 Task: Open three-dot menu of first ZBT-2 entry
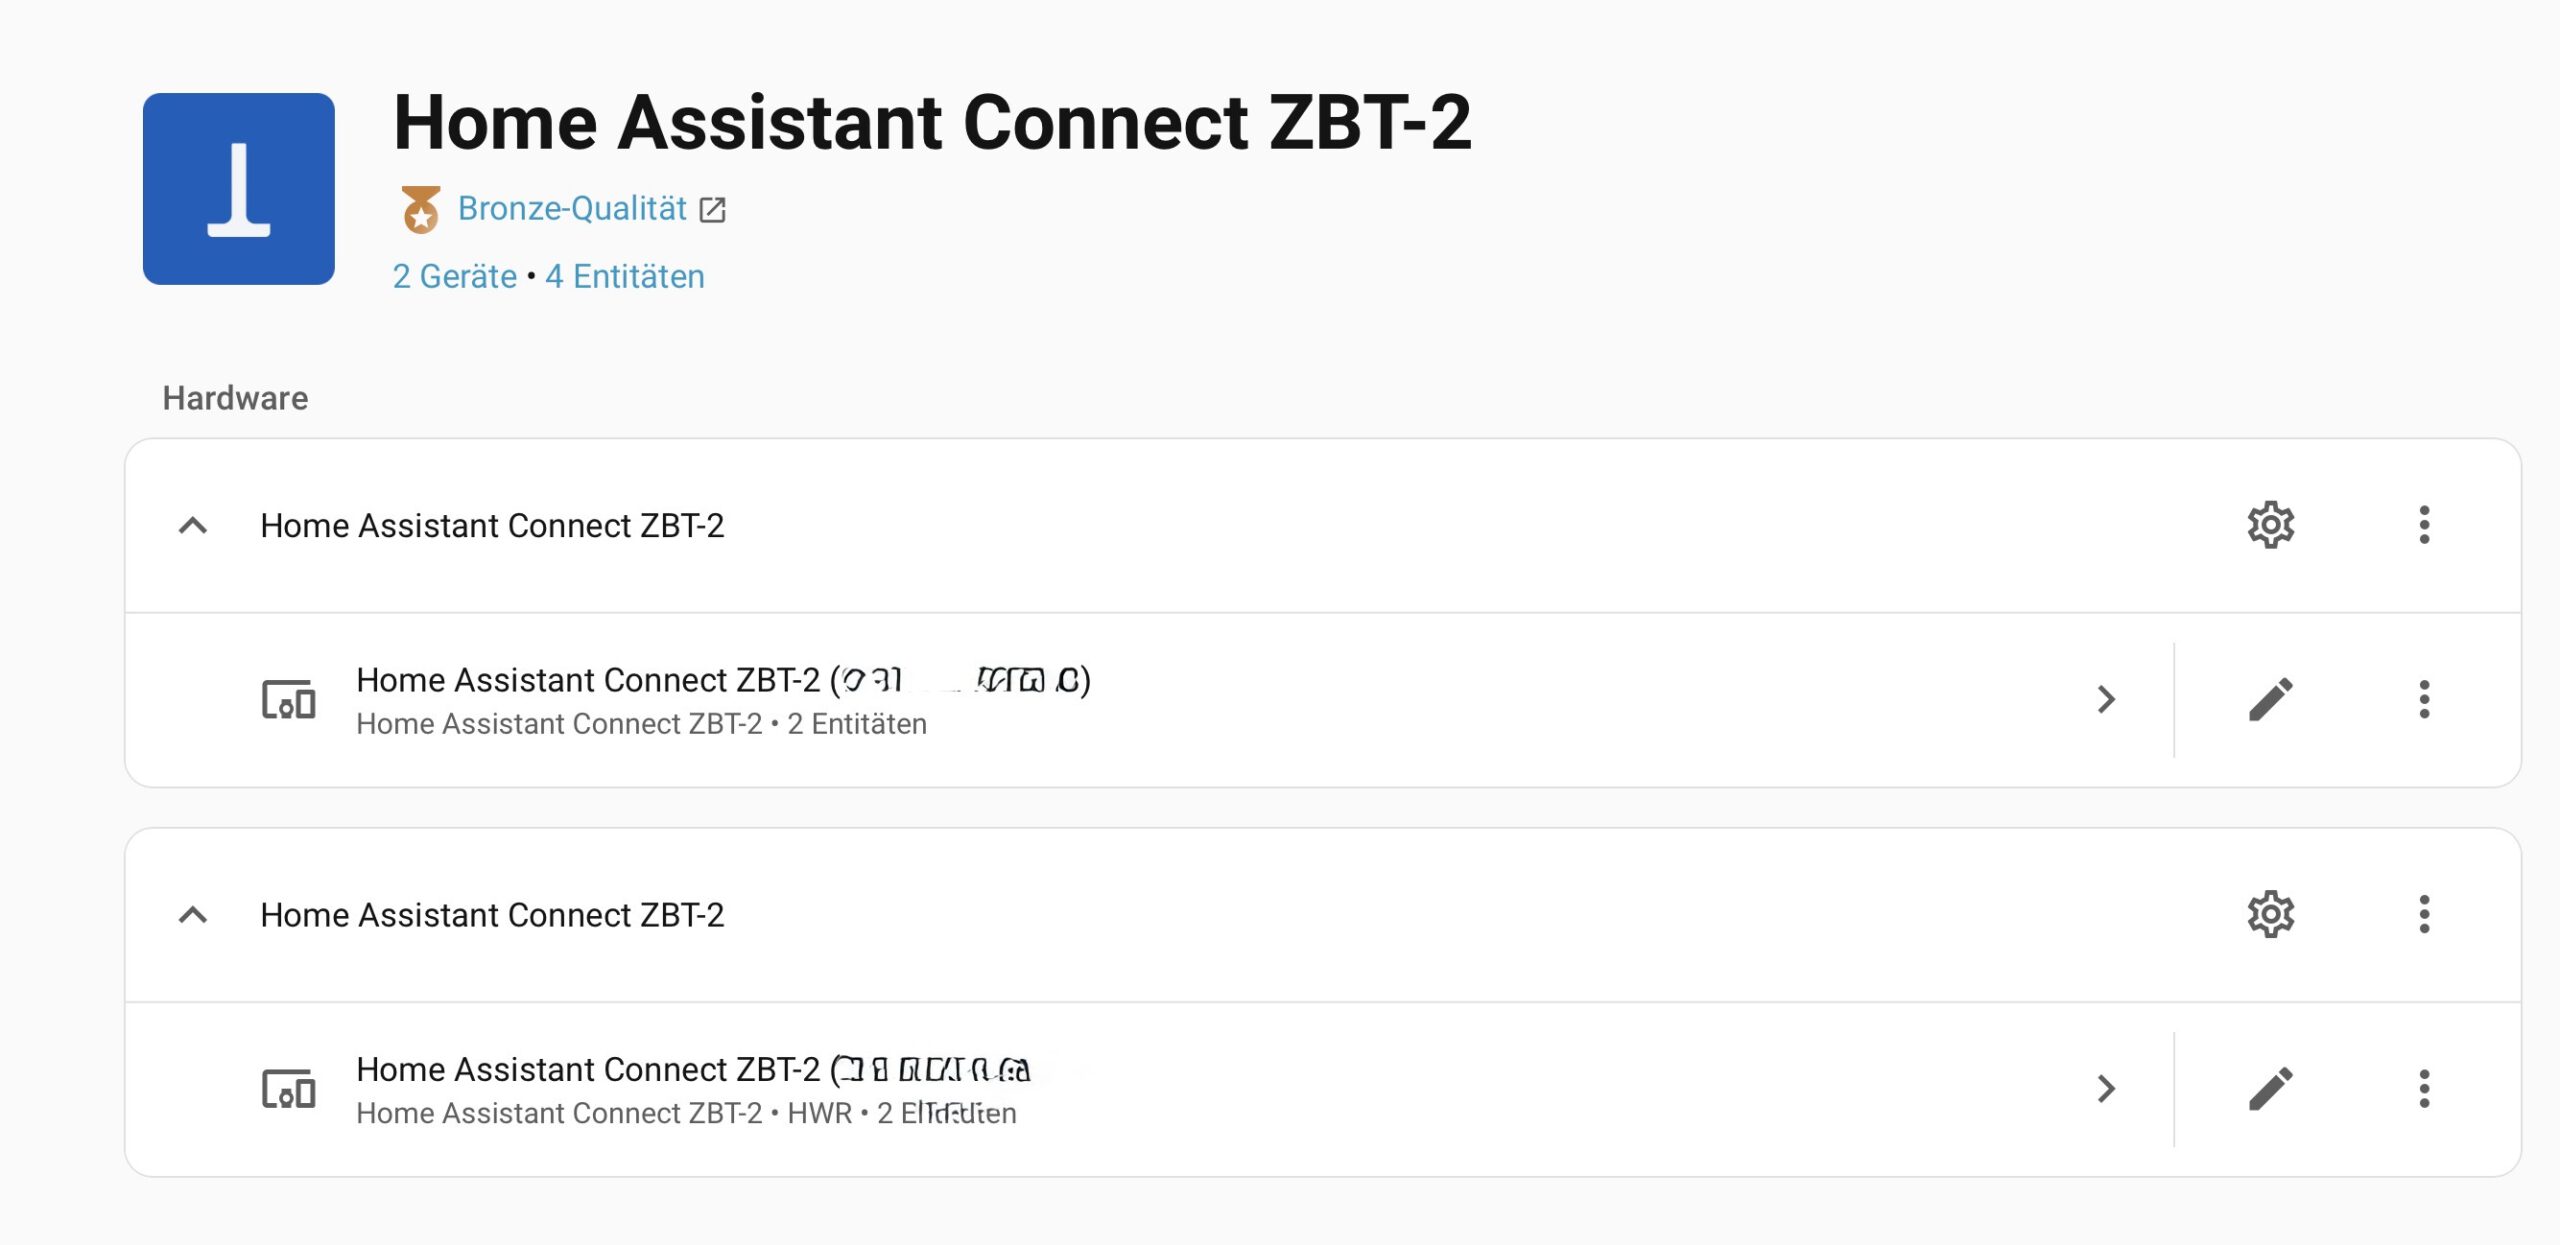(2424, 525)
